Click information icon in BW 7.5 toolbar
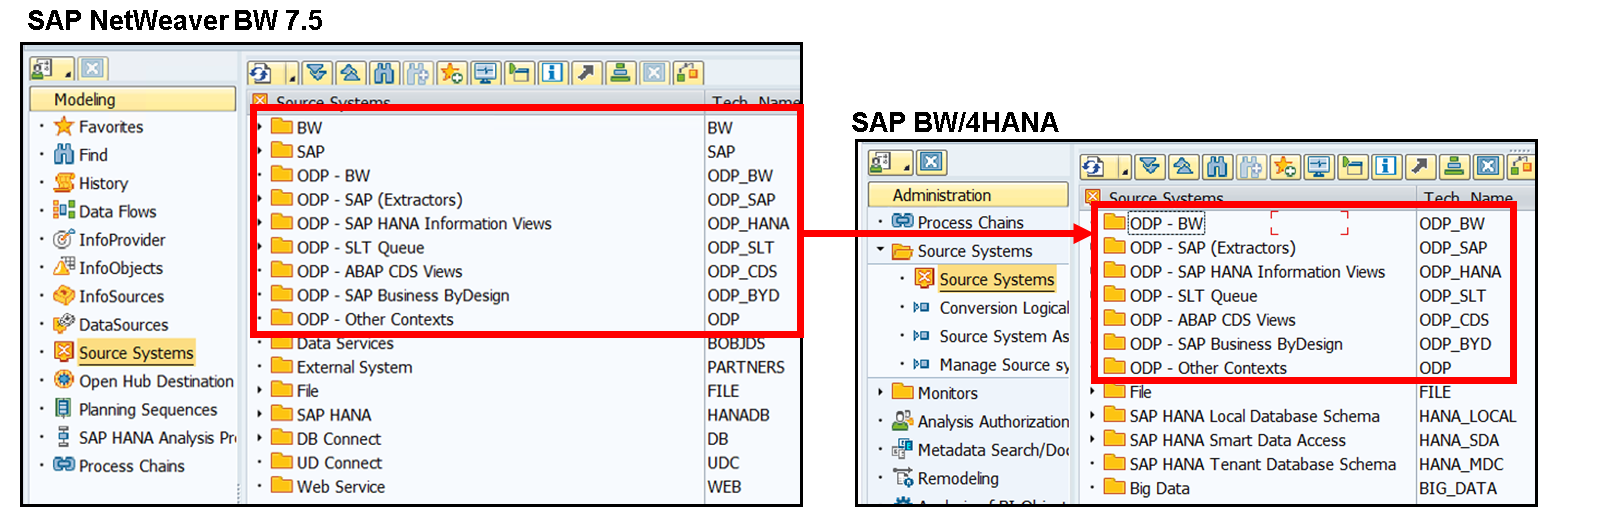 (x=552, y=73)
